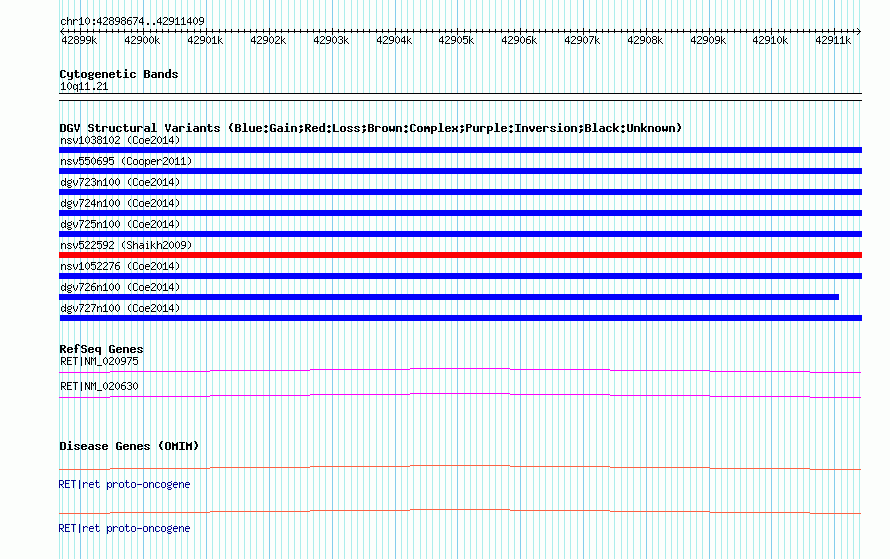Select the nsv1038102 blue gain bar

tap(460, 150)
